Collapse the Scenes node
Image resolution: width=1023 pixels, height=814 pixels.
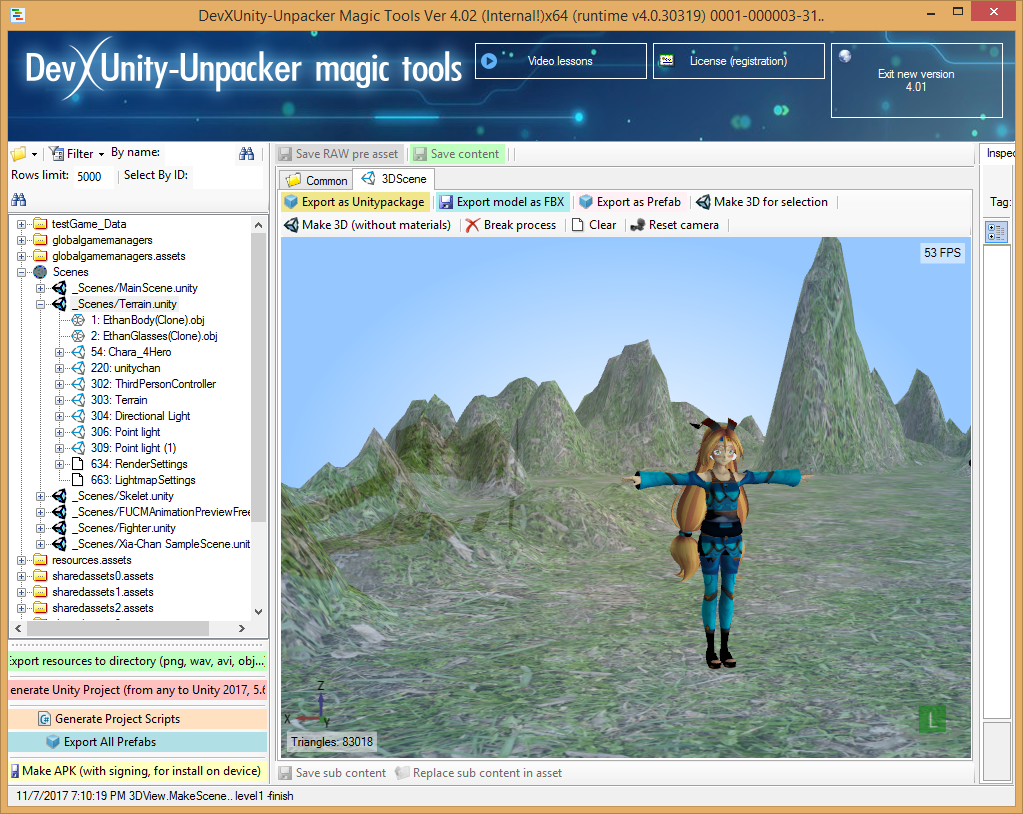(x=22, y=272)
